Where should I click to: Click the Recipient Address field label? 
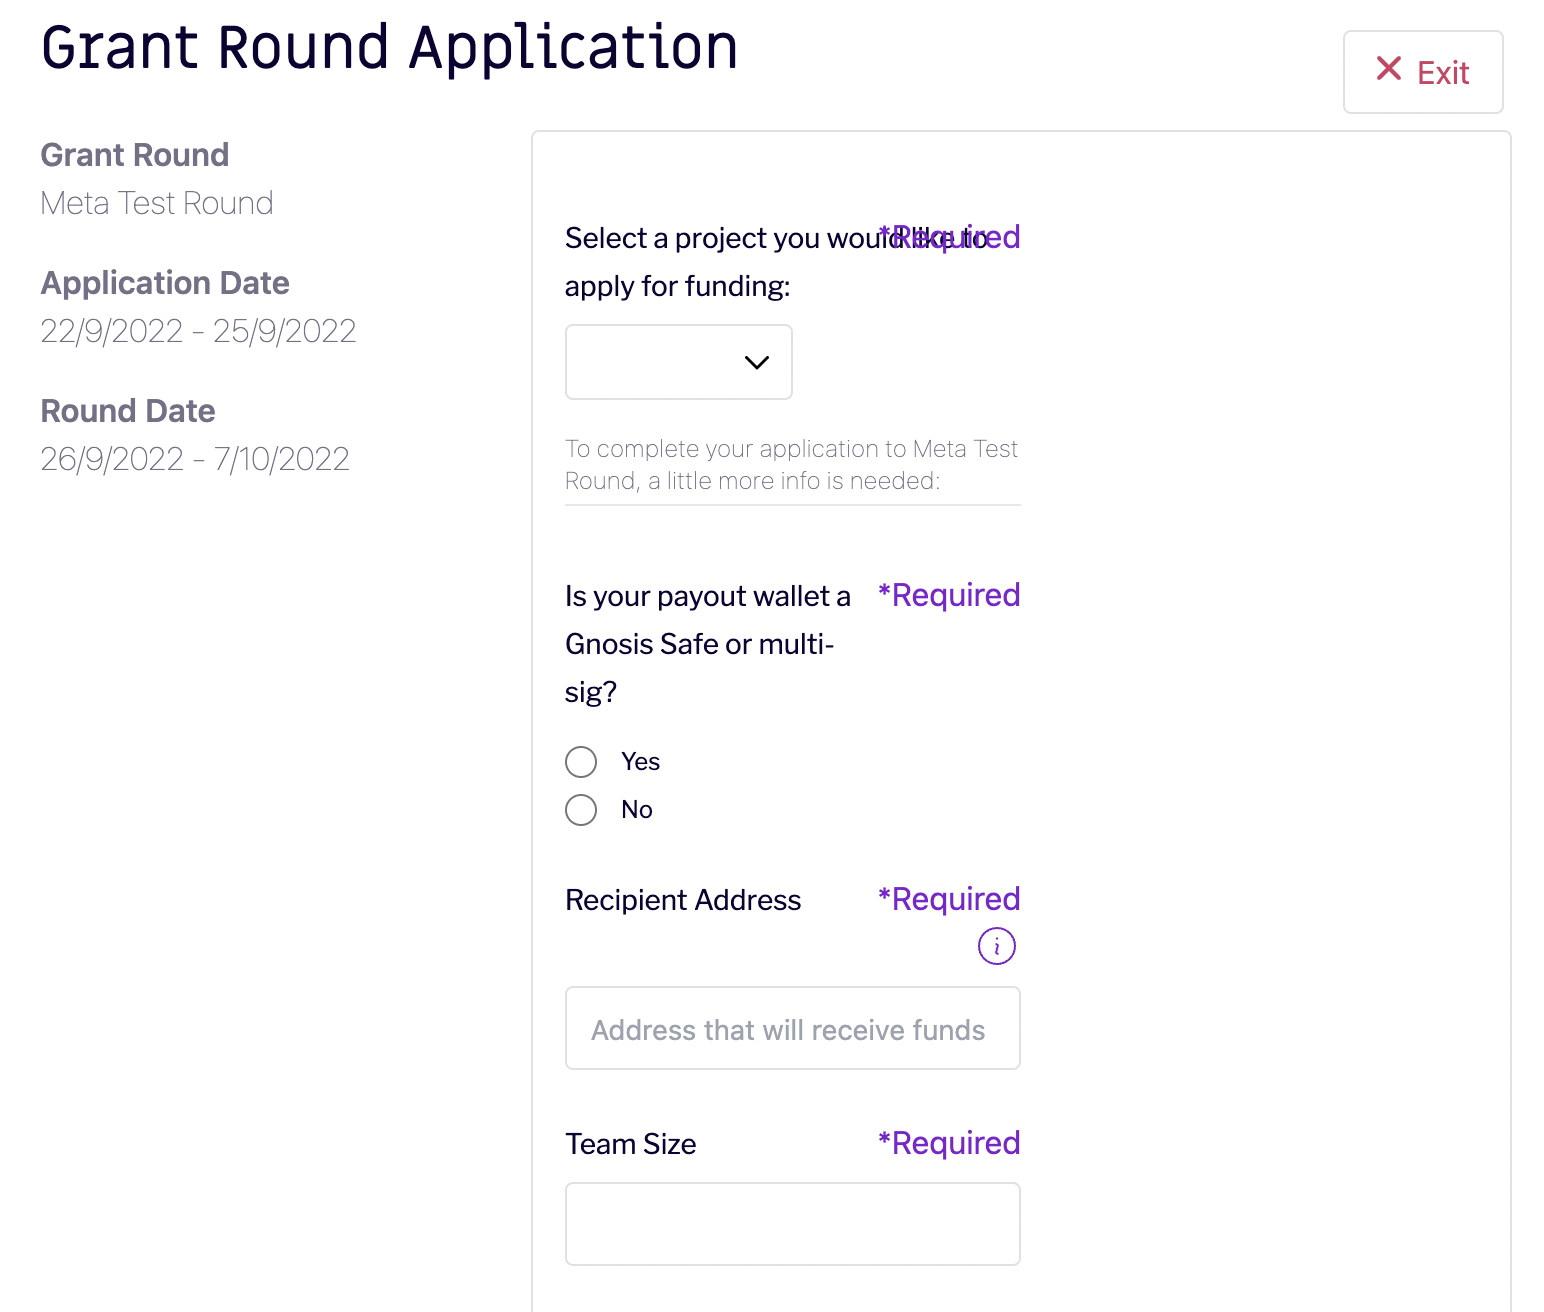pos(683,900)
